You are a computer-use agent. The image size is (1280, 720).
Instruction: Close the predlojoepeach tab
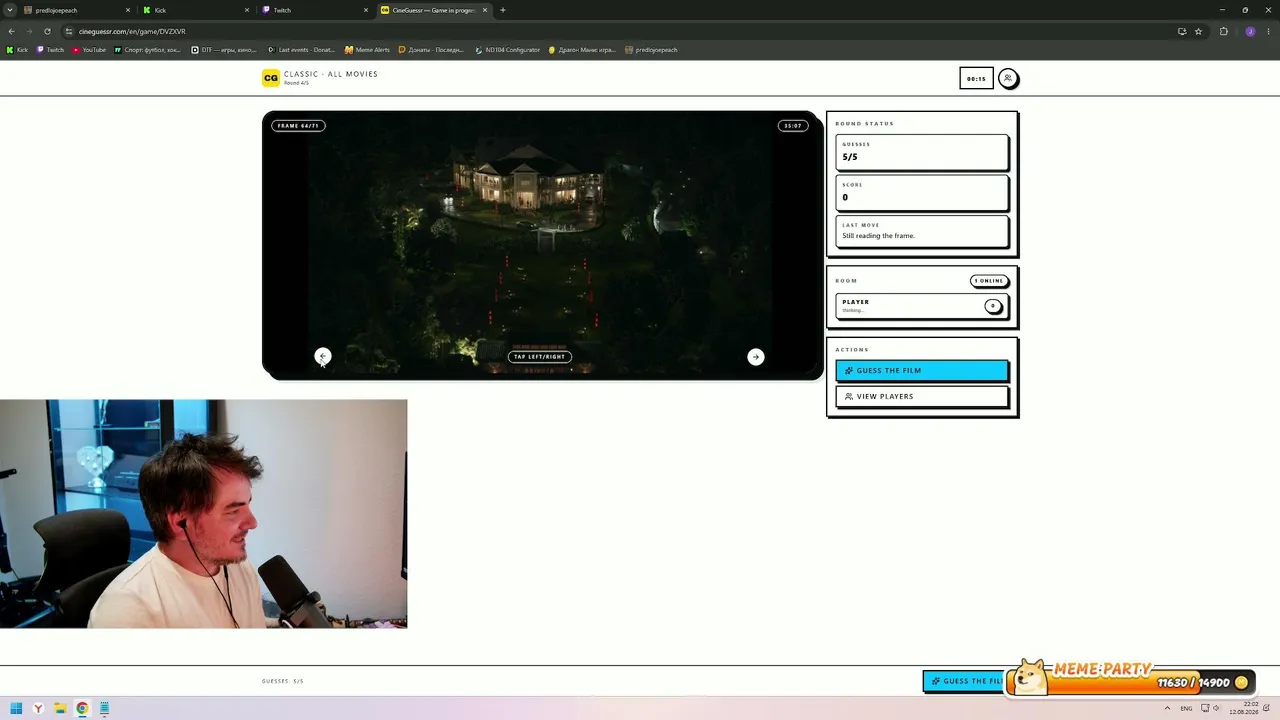click(128, 10)
